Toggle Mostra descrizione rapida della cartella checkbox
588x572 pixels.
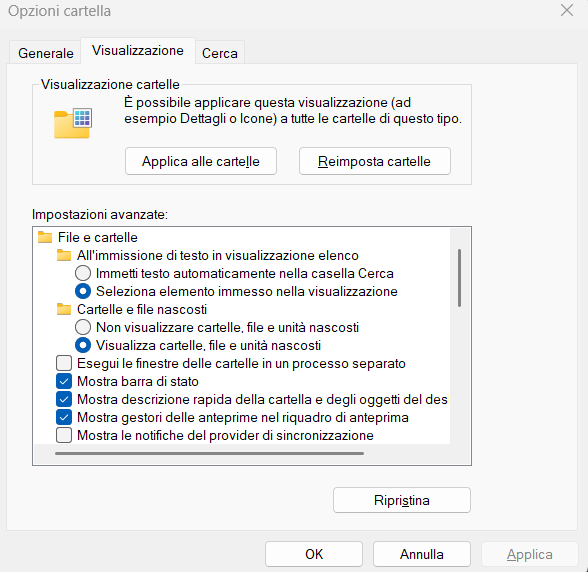pyautogui.click(x=64, y=399)
